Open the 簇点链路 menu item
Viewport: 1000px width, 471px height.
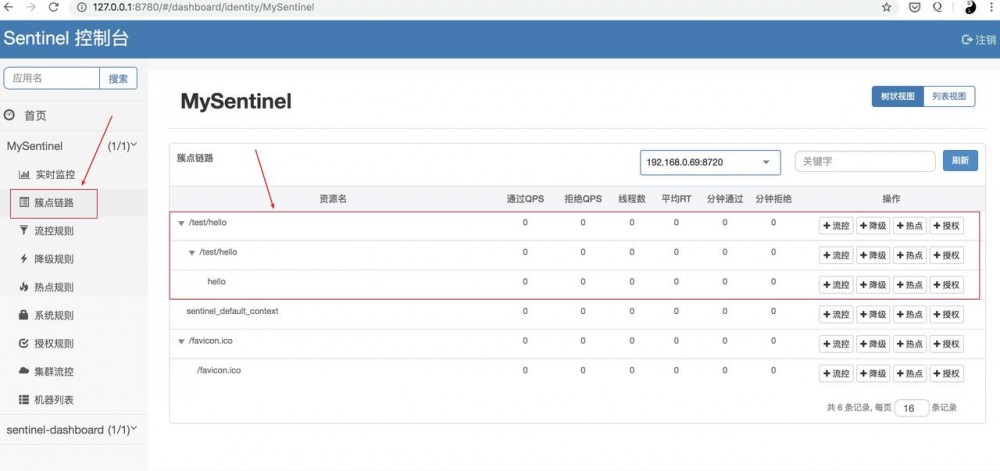54,203
